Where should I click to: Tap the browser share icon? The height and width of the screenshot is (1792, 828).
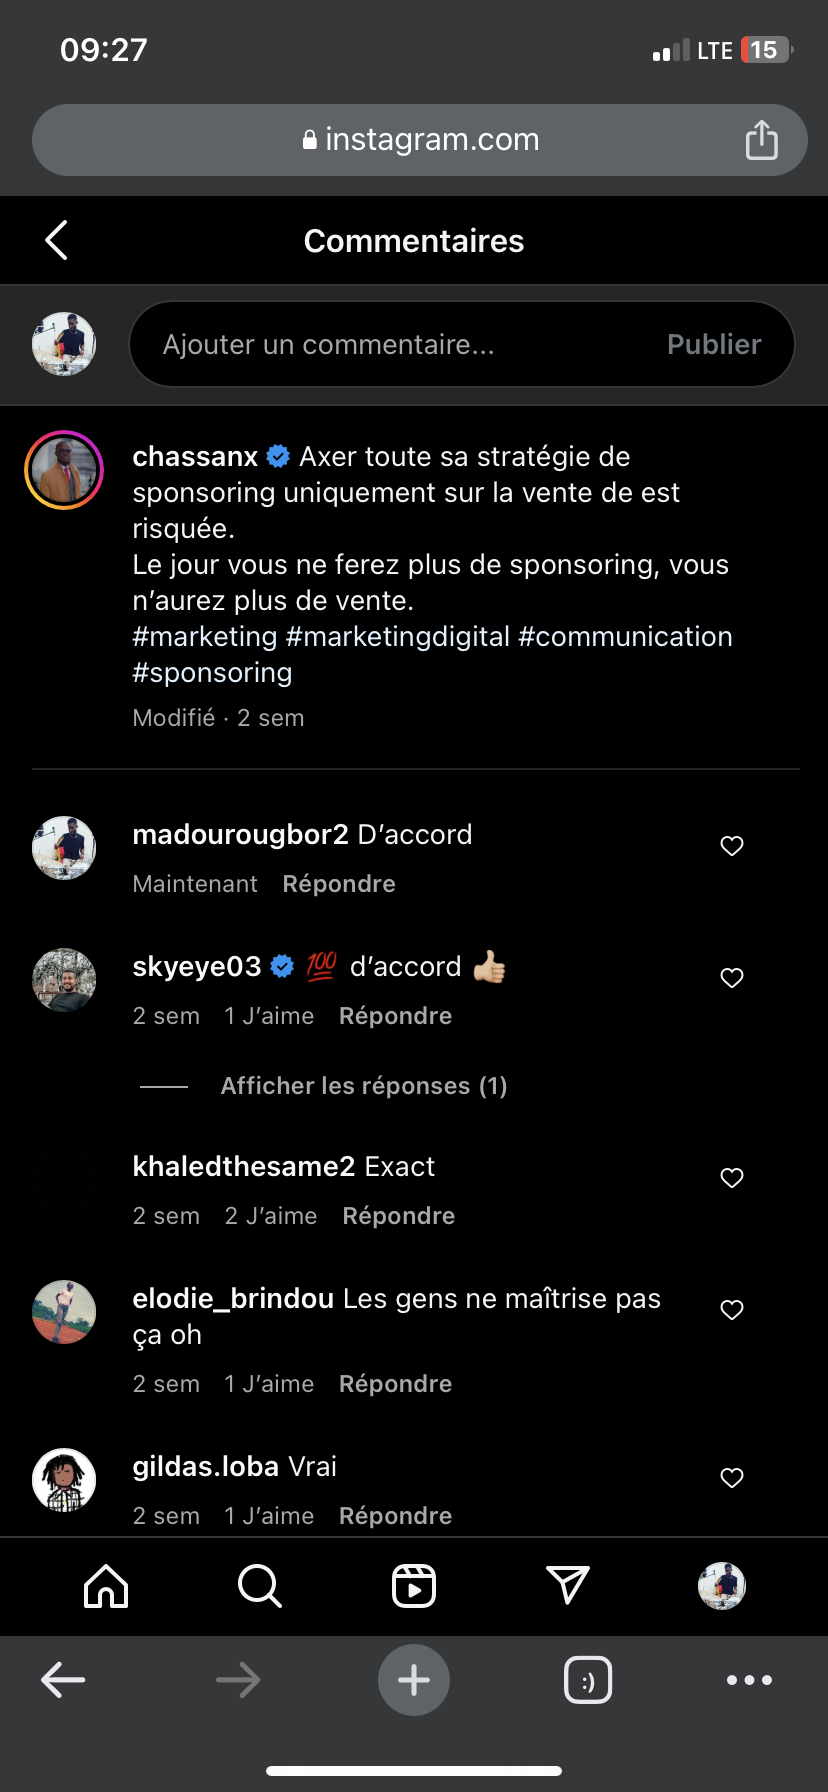click(761, 140)
